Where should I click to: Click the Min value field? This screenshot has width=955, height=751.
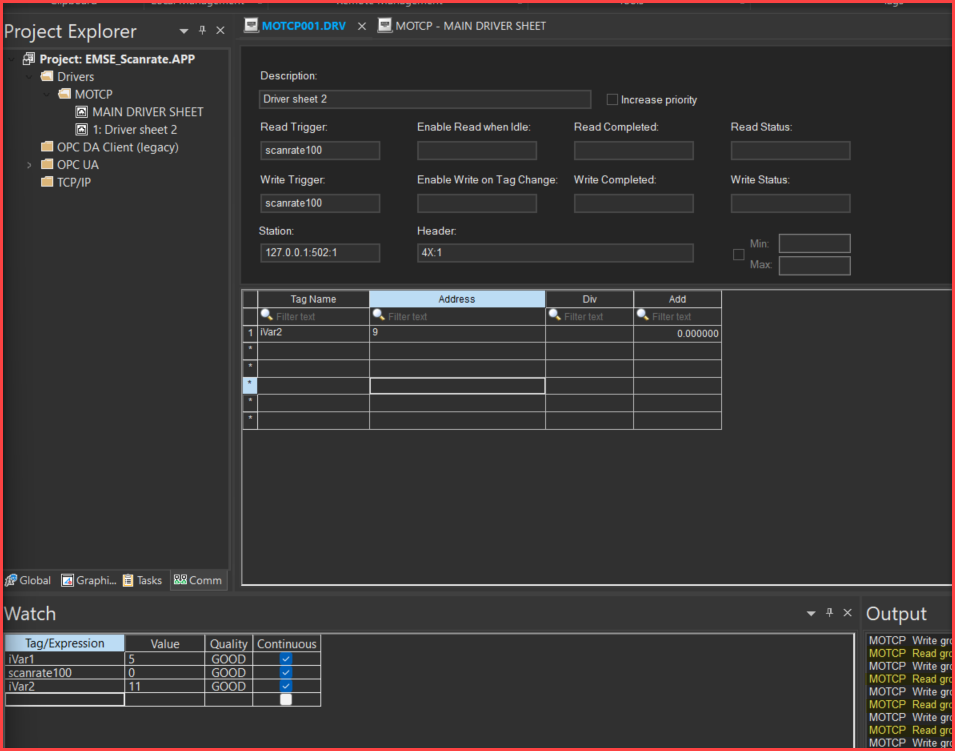[815, 244]
